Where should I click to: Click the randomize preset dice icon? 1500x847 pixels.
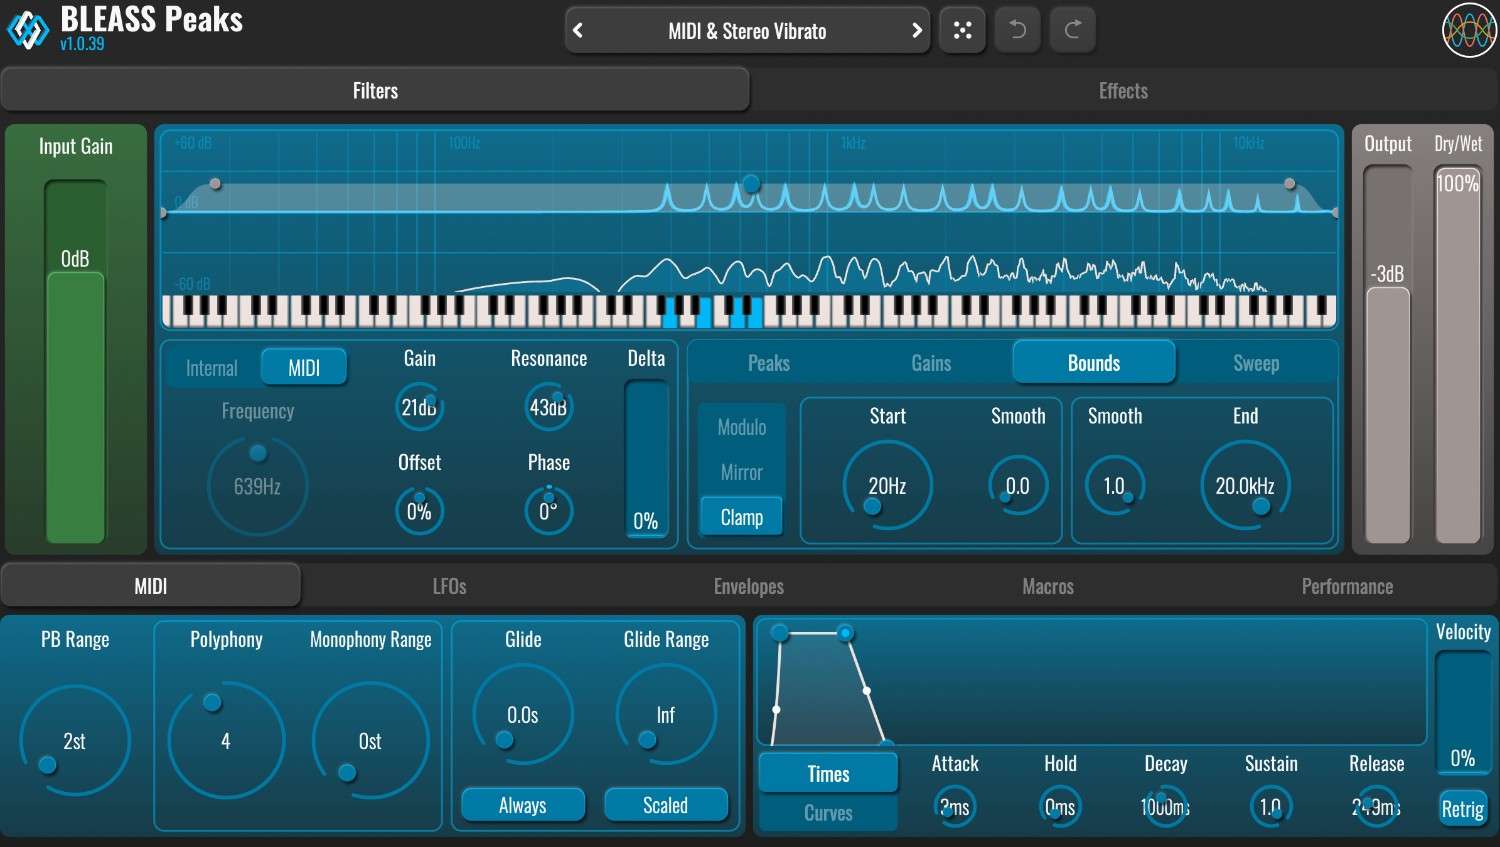coord(962,30)
